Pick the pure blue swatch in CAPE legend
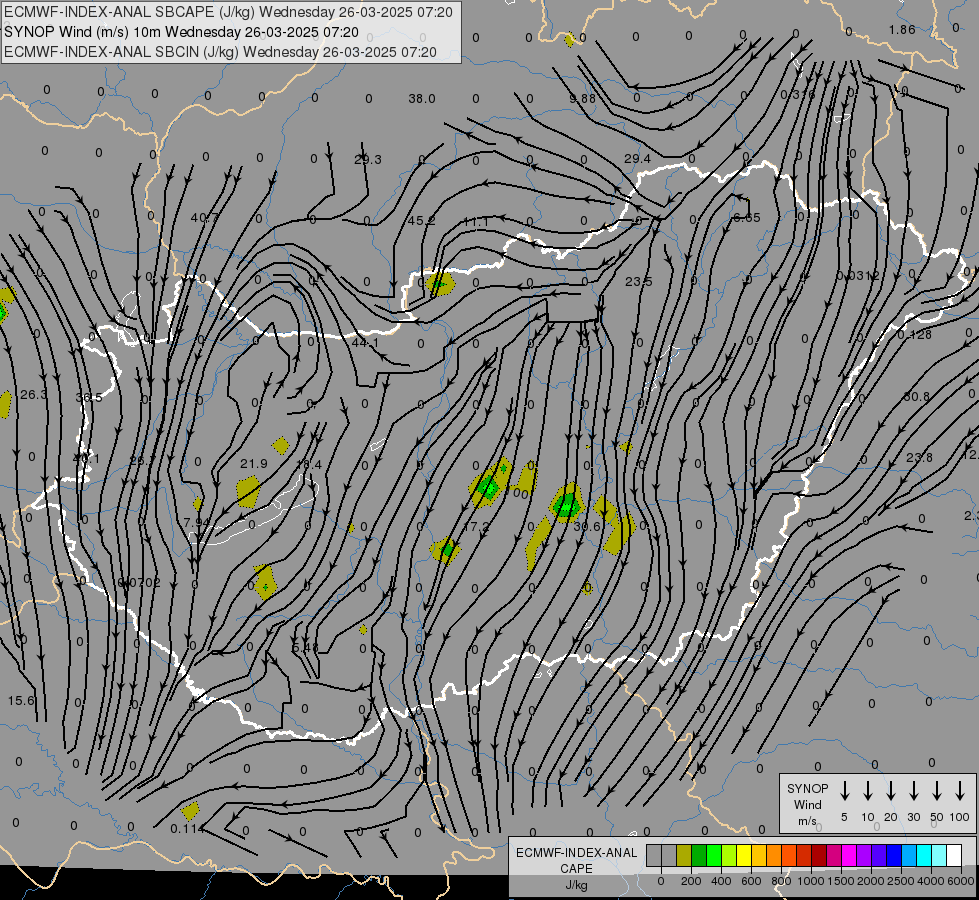The image size is (979, 900). coord(894,855)
